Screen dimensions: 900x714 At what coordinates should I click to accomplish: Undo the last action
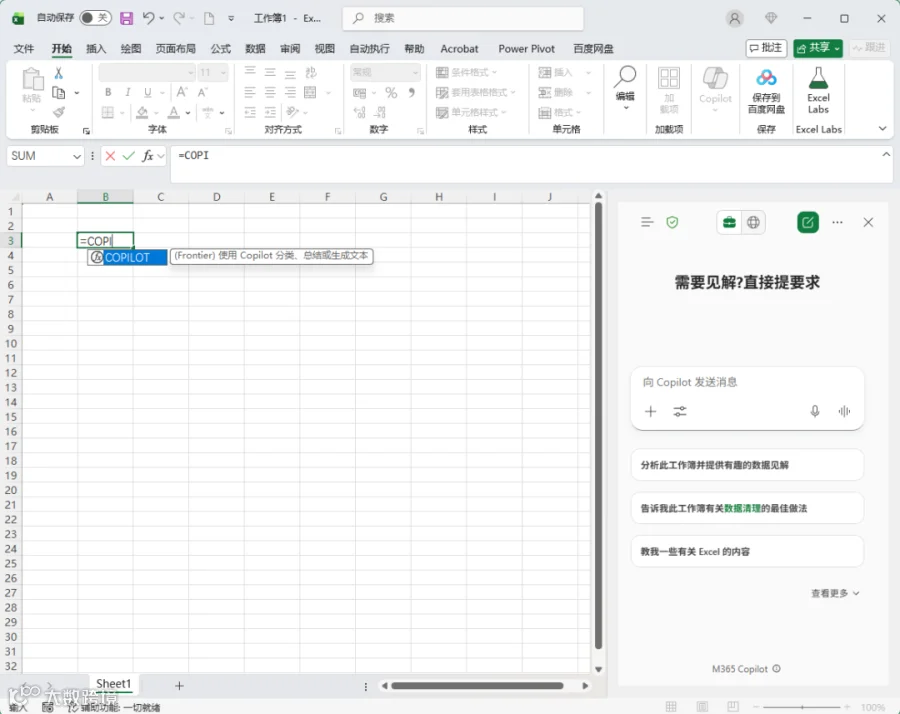click(x=148, y=18)
